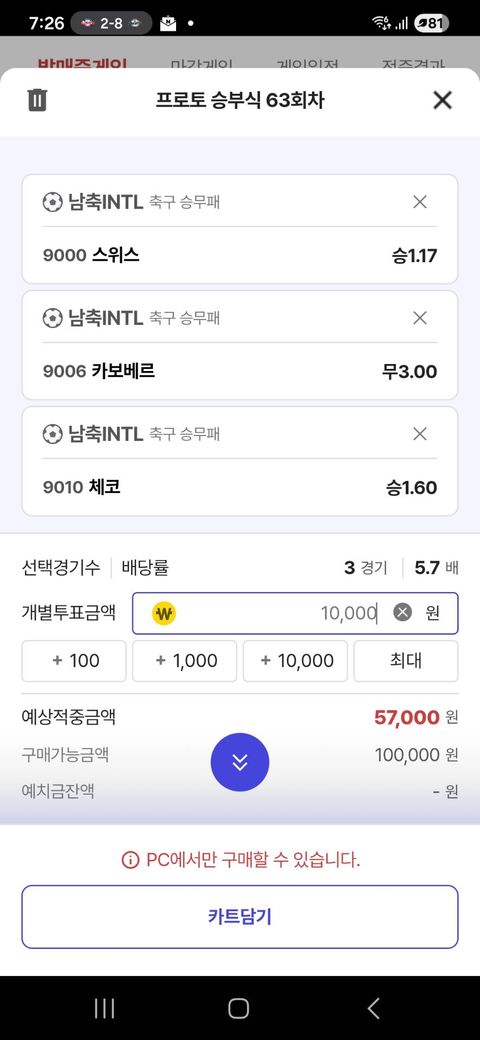The image size is (480, 1040).
Task: Add 1,000 won to the bet
Action: (184, 661)
